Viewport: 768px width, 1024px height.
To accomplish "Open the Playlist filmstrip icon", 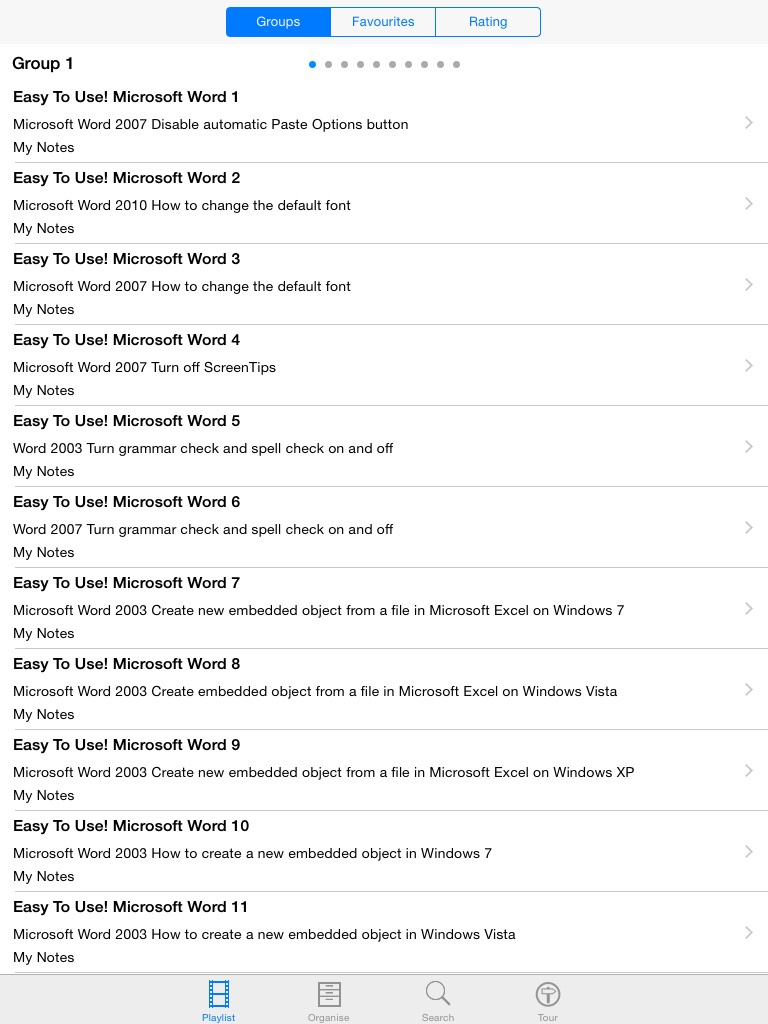I will coord(218,994).
